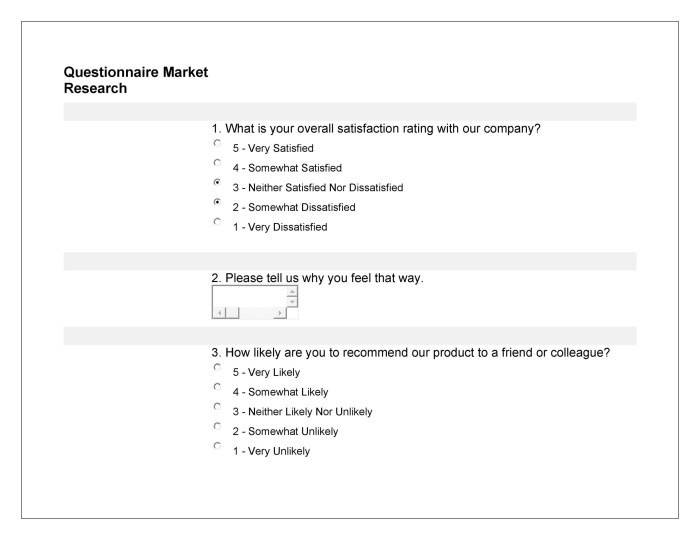The height and width of the screenshot is (540, 700).
Task: Pick '2 - Somewhat Unlikely' radio button
Action: (x=217, y=426)
